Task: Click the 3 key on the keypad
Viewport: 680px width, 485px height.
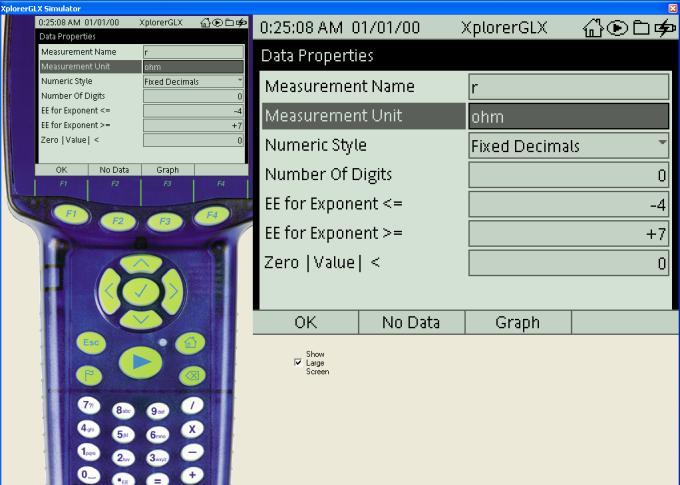Action: pos(157,458)
